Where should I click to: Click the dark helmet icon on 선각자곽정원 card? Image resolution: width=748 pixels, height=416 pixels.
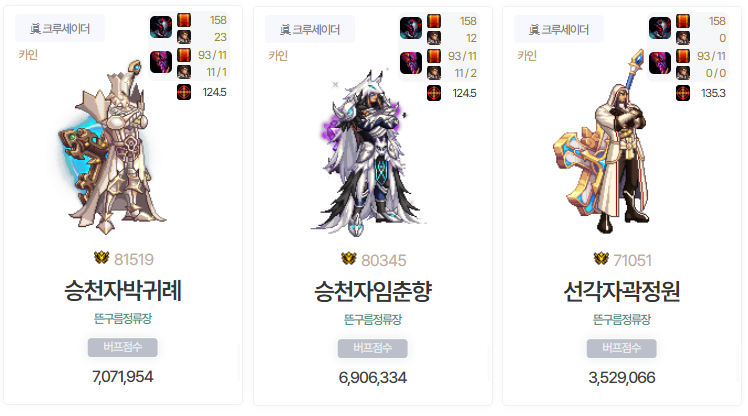tap(660, 28)
